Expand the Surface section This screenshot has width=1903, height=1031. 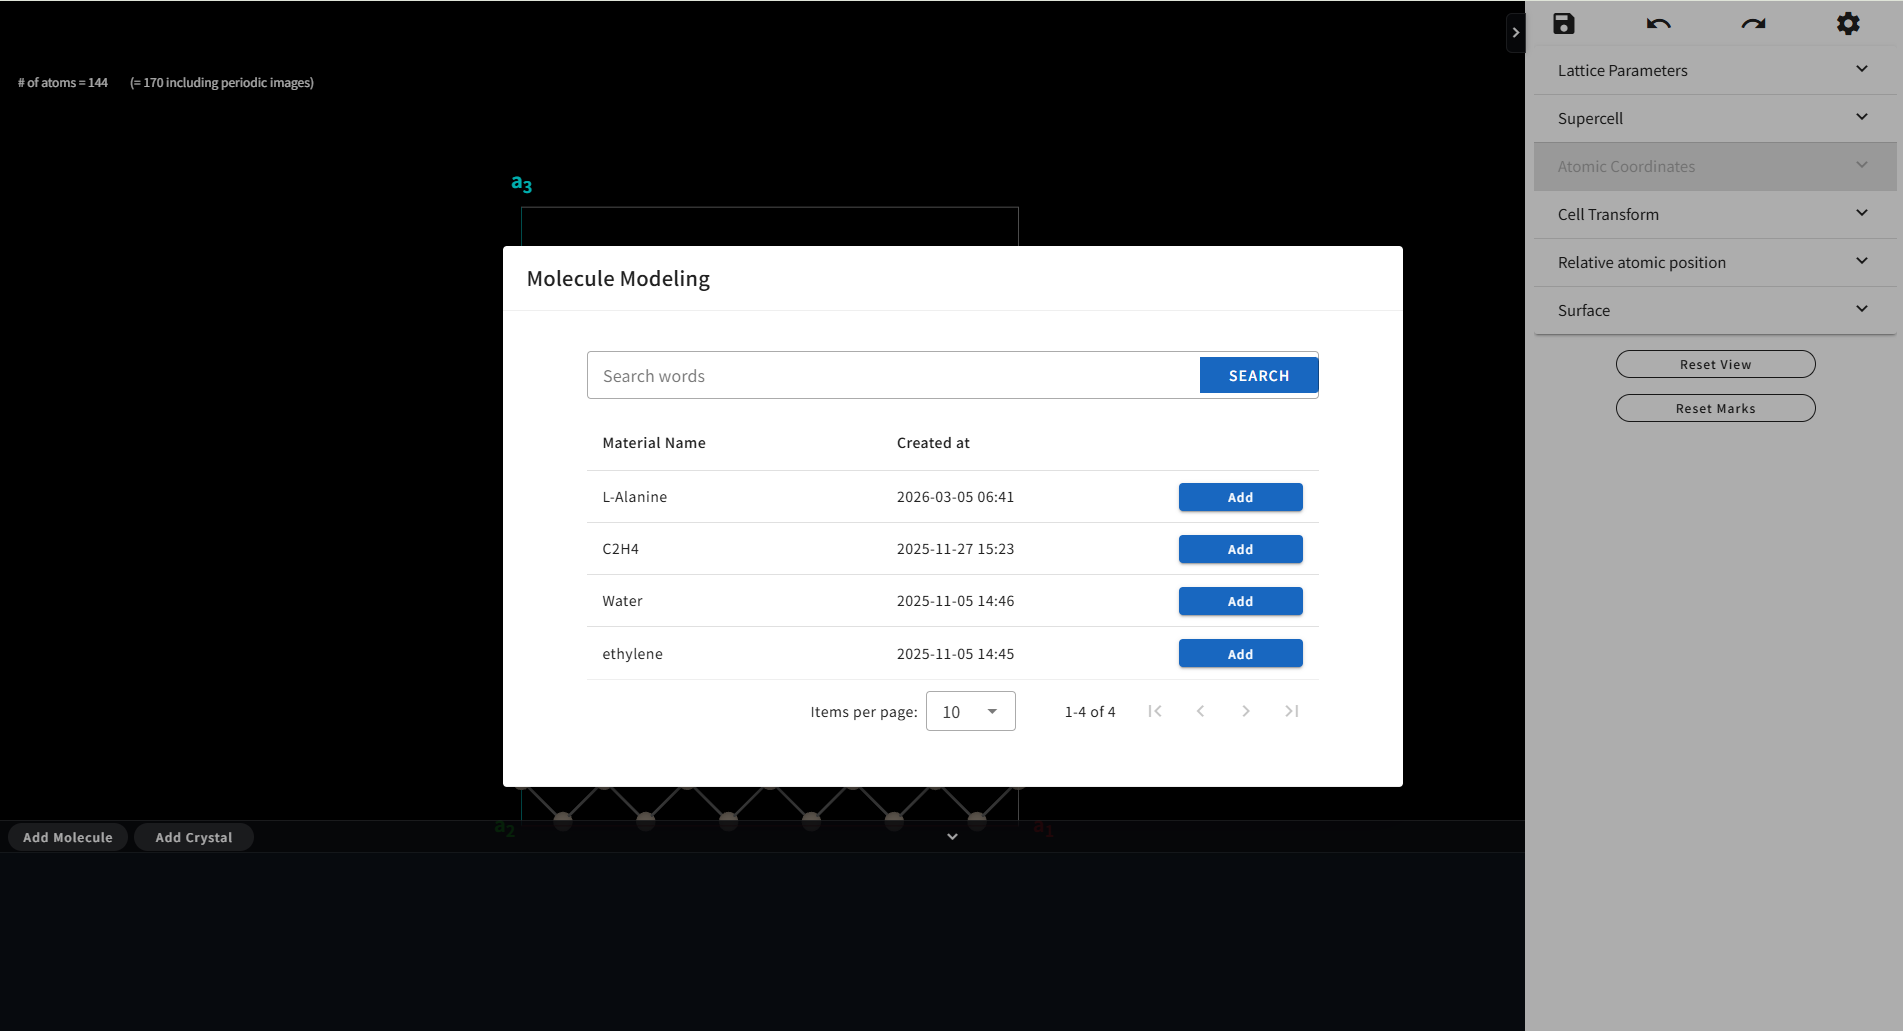[1714, 311]
